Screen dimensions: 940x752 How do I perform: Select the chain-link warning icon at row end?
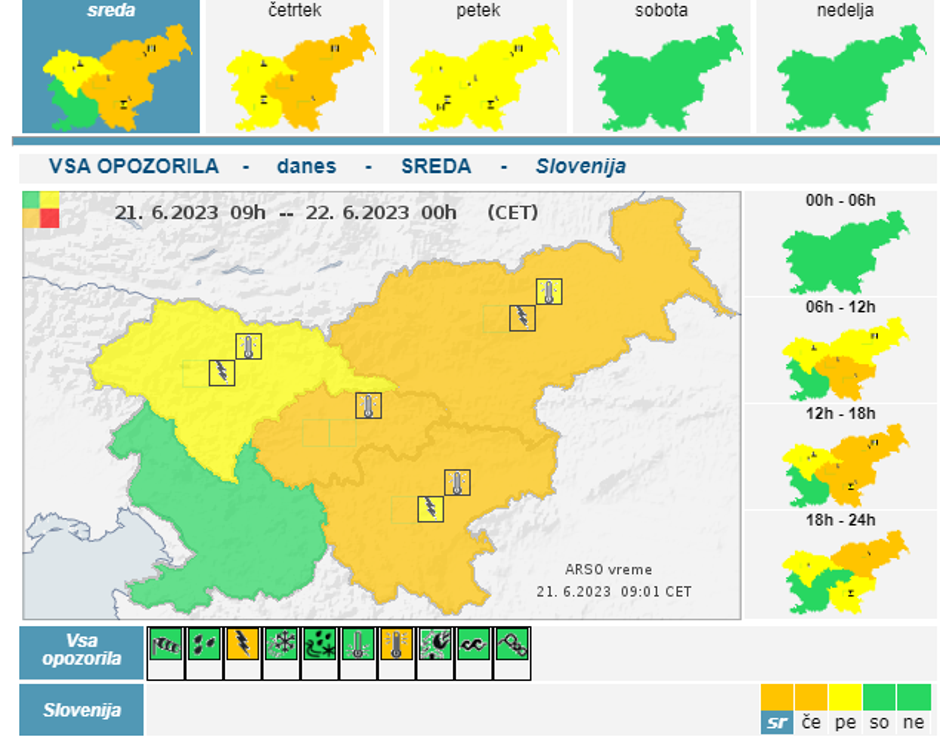point(511,645)
